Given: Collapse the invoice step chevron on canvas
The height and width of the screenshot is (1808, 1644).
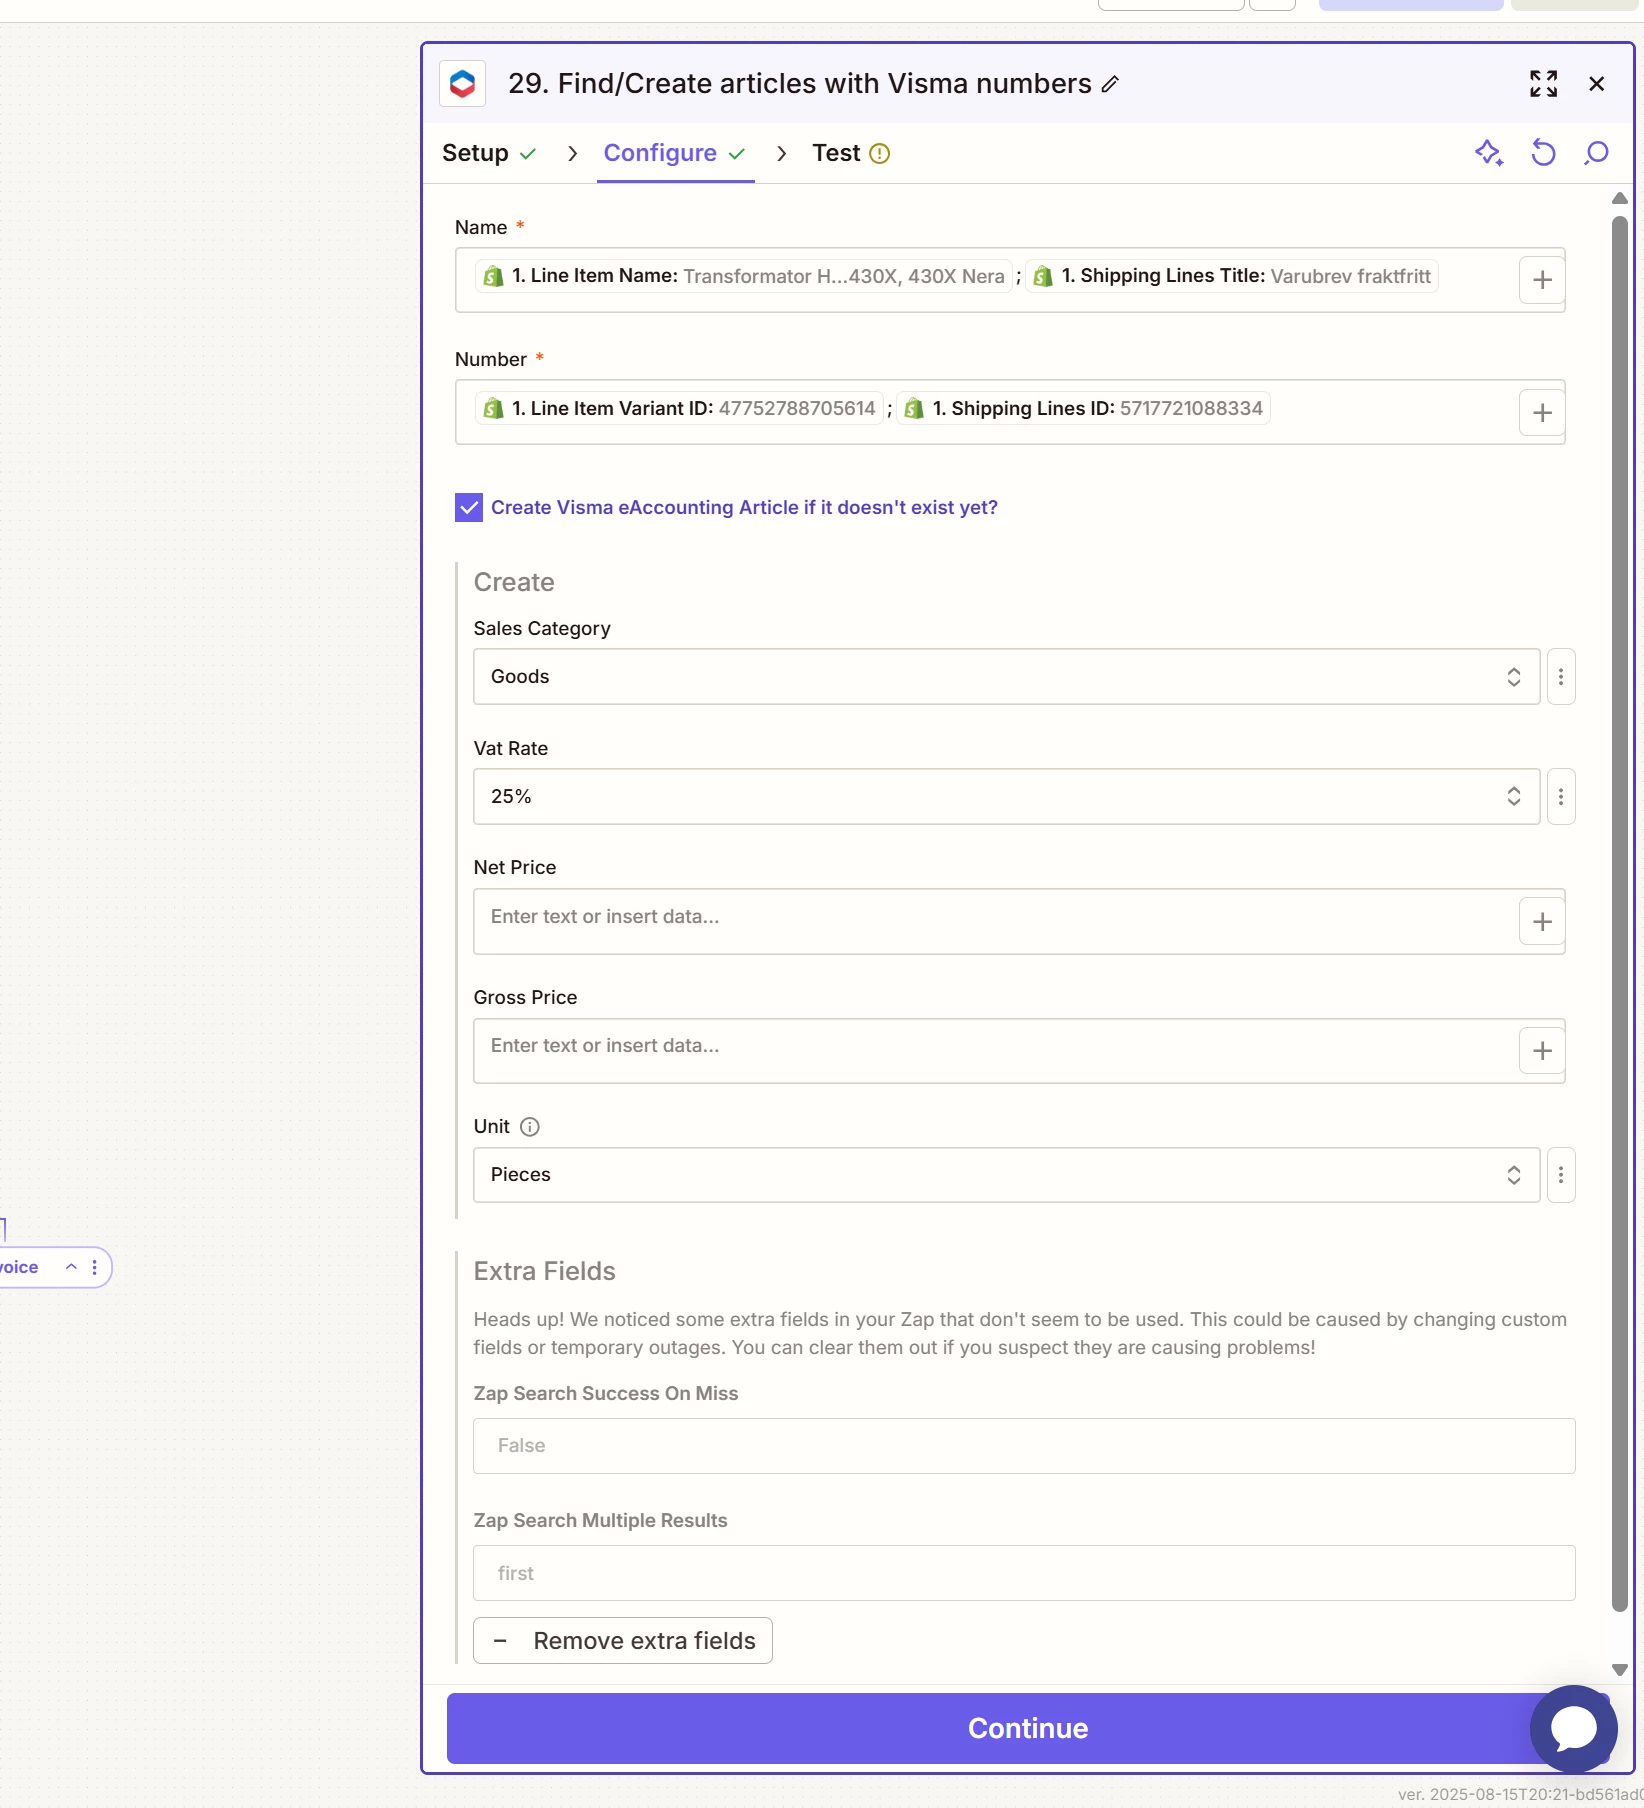Looking at the screenshot, I should [x=71, y=1267].
